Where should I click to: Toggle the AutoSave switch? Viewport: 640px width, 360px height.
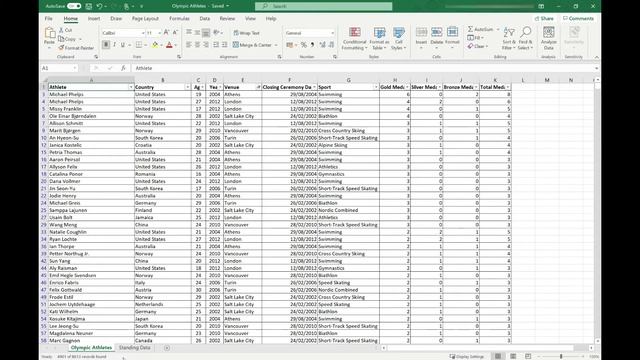tap(74, 6)
